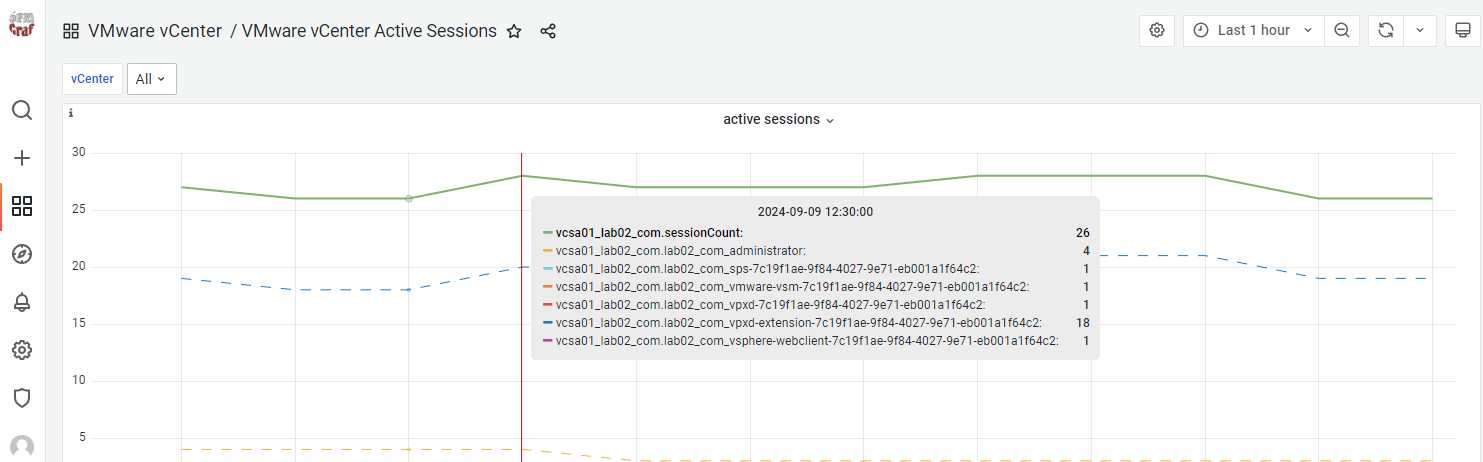Image resolution: width=1483 pixels, height=462 pixels.
Task: Show panel info icon
Action: 70,113
